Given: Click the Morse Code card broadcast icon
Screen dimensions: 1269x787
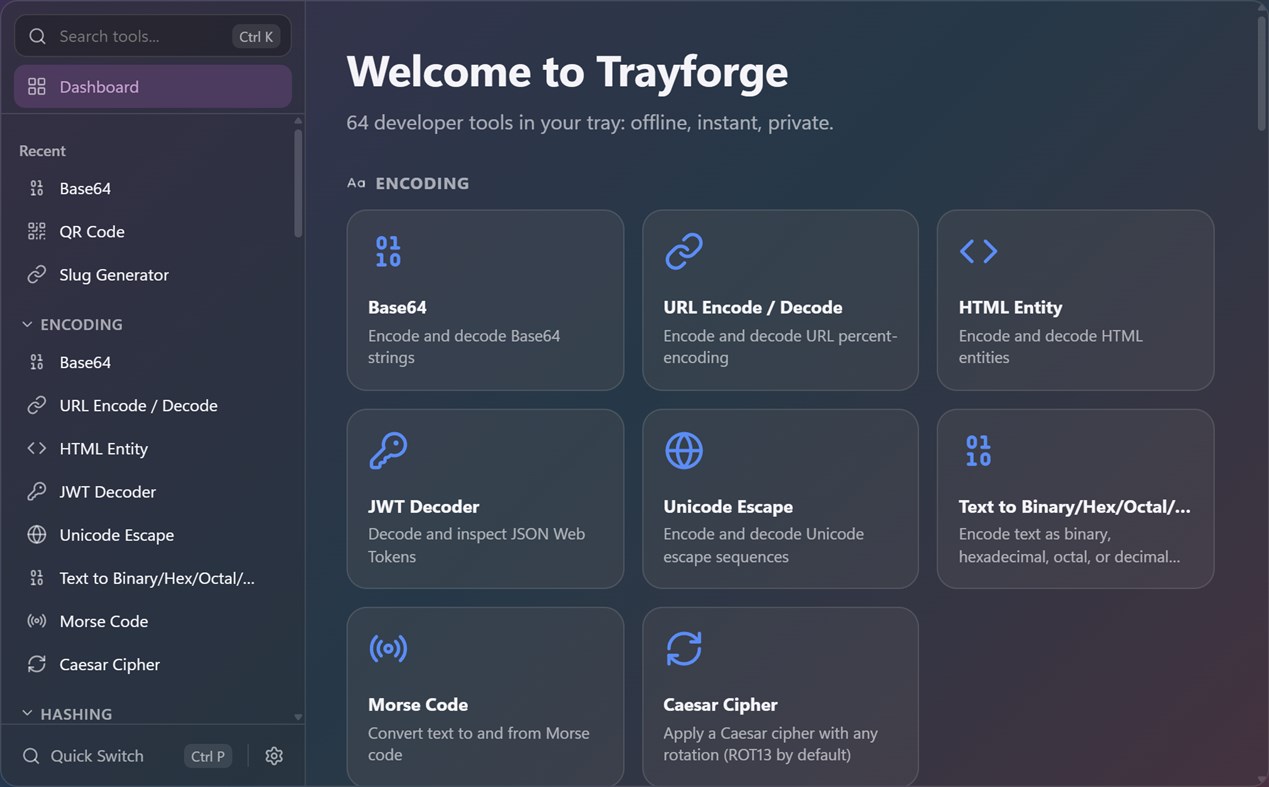Looking at the screenshot, I should 388,648.
